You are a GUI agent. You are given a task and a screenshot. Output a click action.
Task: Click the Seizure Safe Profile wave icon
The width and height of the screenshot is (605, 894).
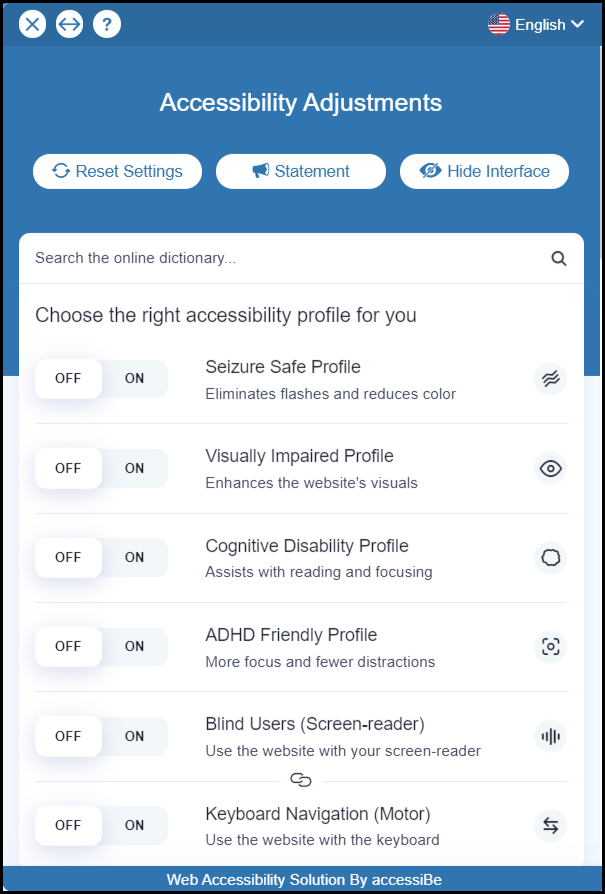pos(550,379)
